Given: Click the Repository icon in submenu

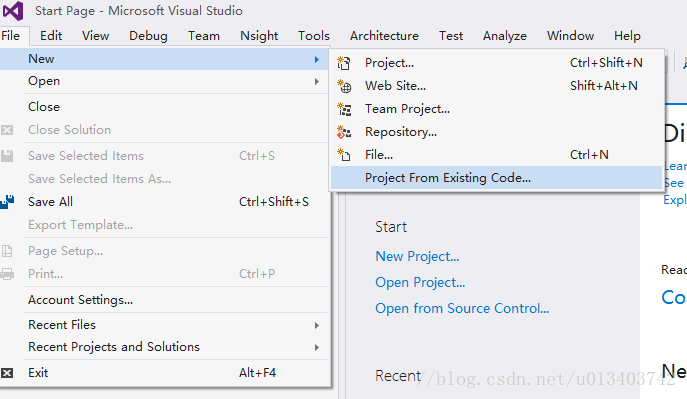Looking at the screenshot, I should (x=344, y=132).
